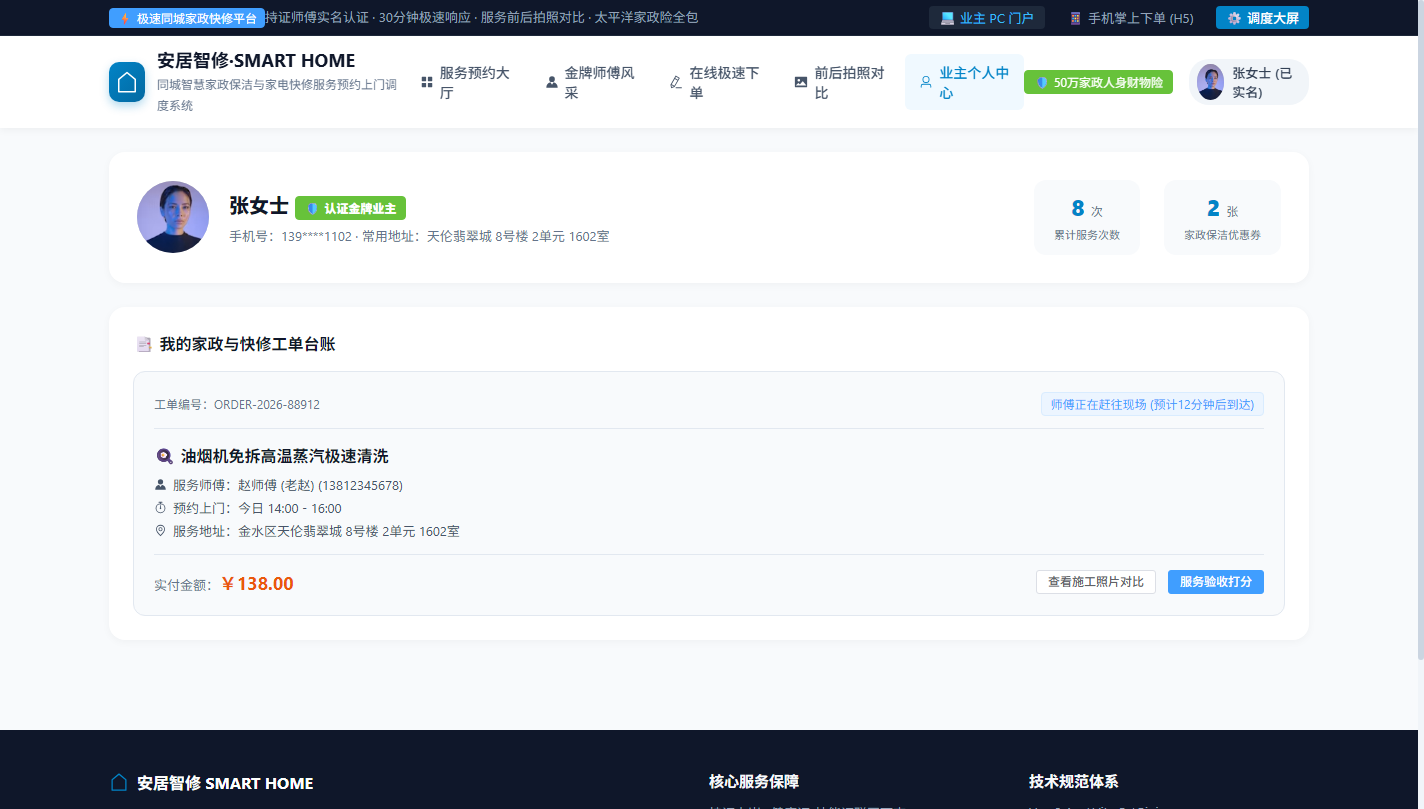Click the magnifier icon beside 油烟机免拆高温蒸汽极速清洗

[165, 456]
